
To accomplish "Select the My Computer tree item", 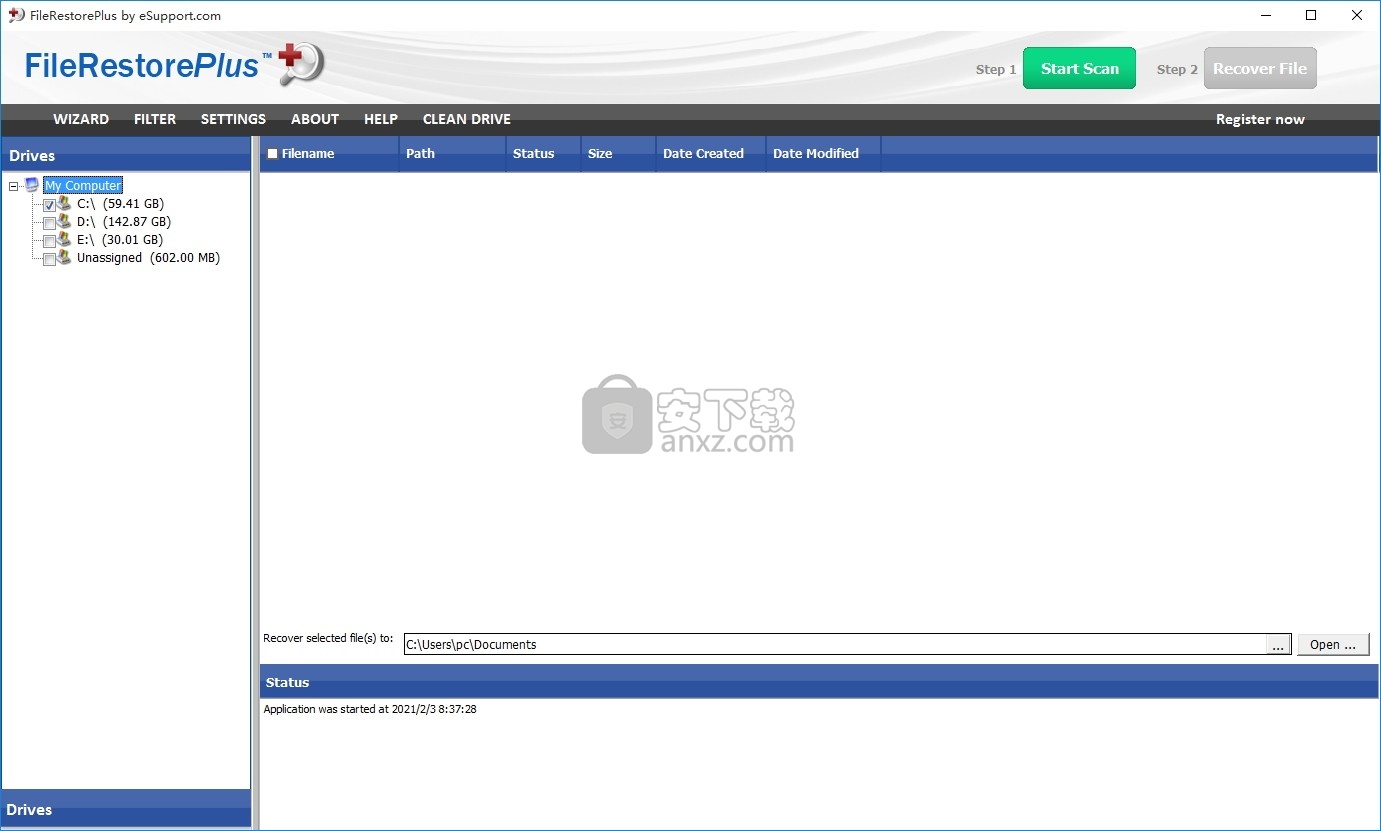I will [83, 185].
